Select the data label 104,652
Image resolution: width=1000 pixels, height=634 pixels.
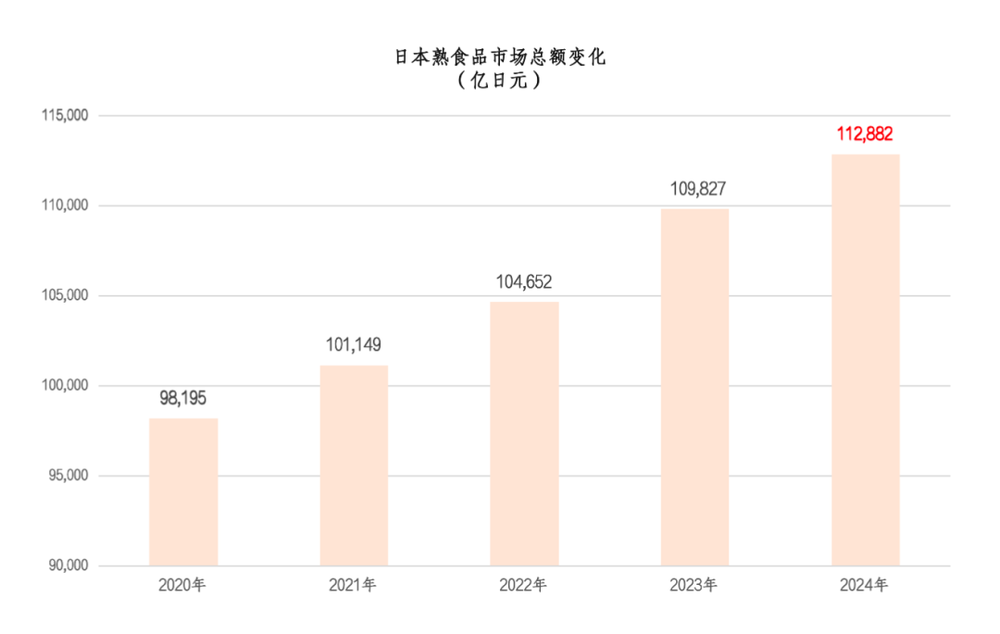click(x=524, y=282)
